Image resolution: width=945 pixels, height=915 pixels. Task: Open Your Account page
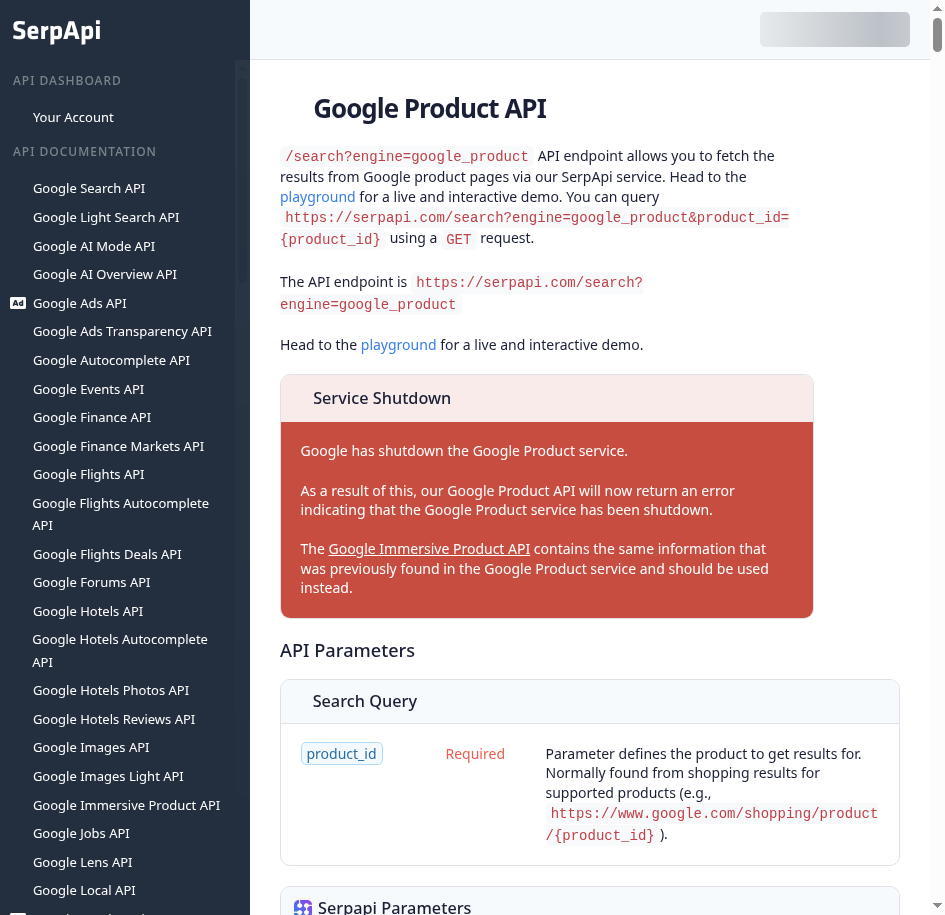click(x=73, y=118)
